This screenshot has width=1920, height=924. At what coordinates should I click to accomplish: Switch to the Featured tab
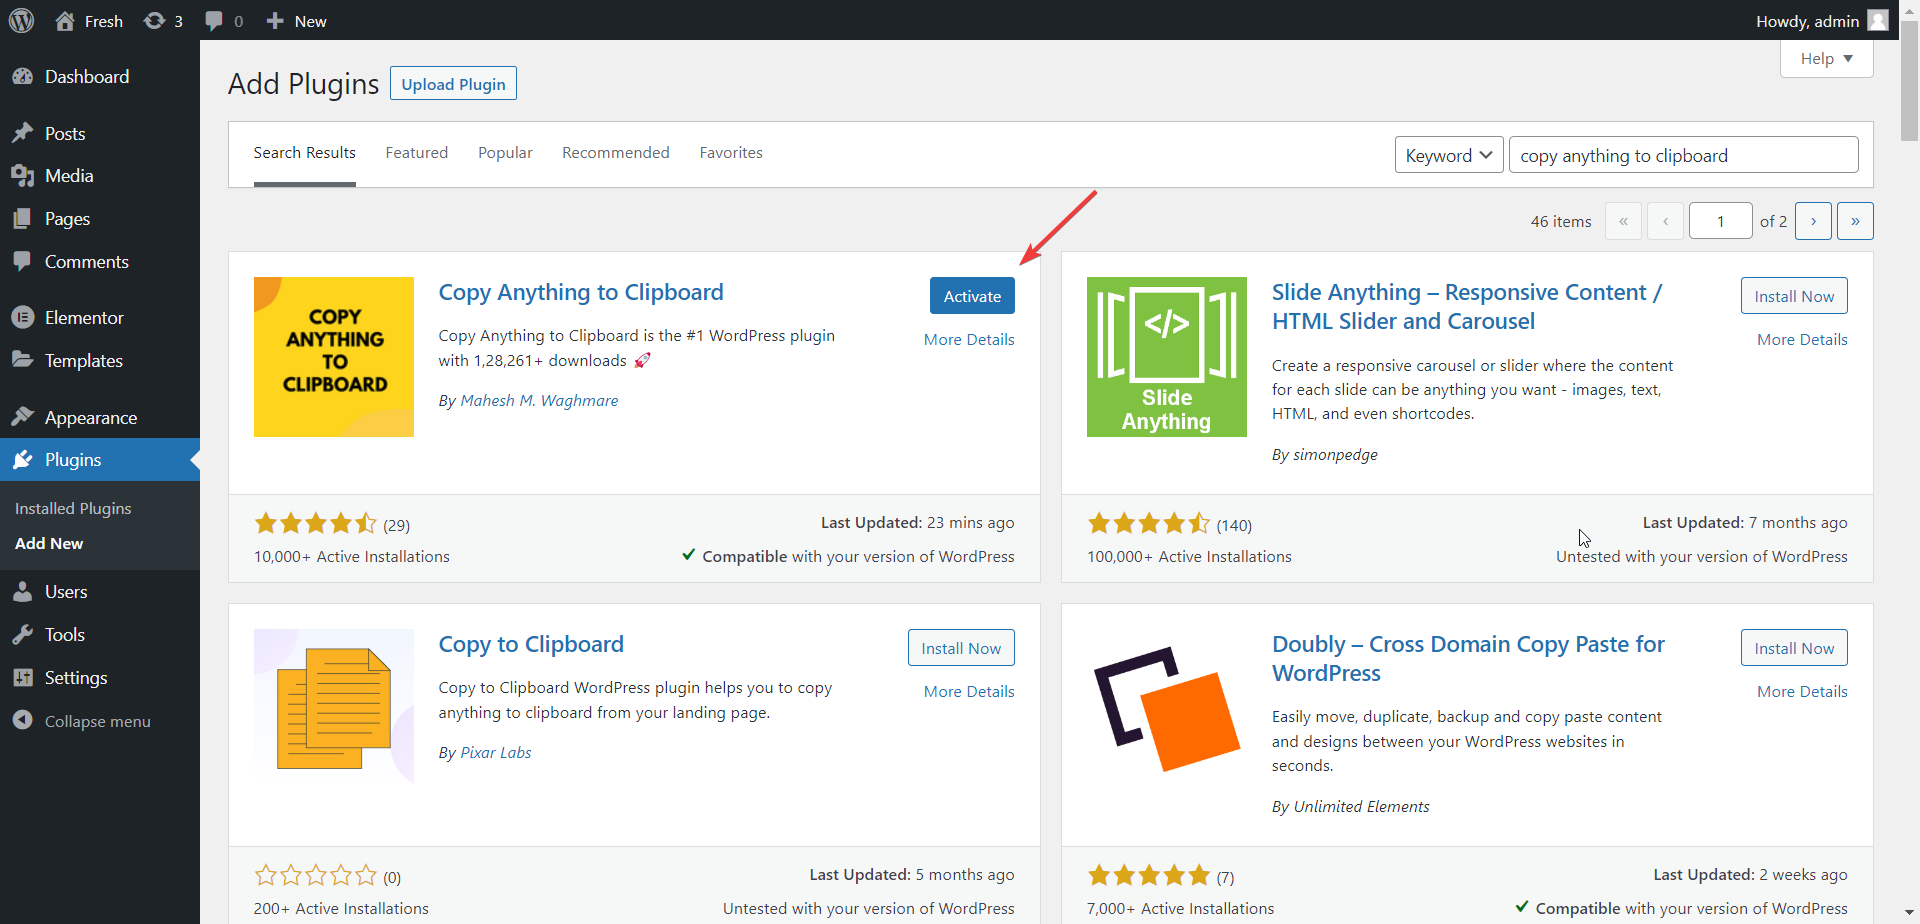417,153
